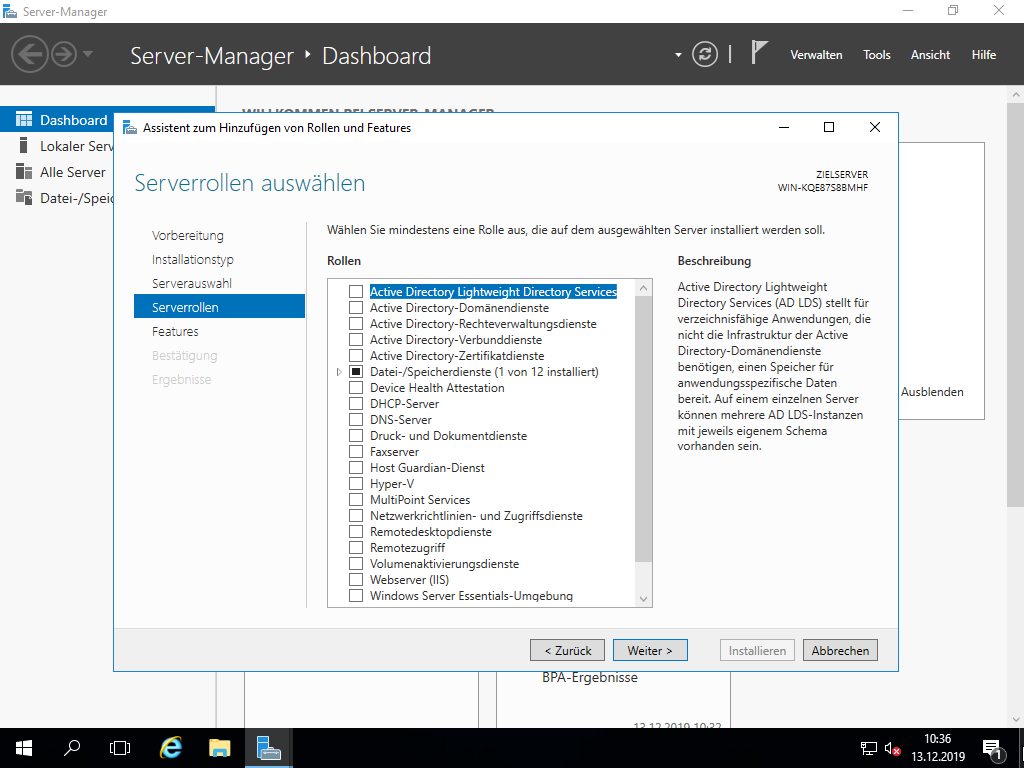Image resolution: width=1024 pixels, height=768 pixels.
Task: Go to the Vorbereitung wizard step
Action: [x=187, y=235]
